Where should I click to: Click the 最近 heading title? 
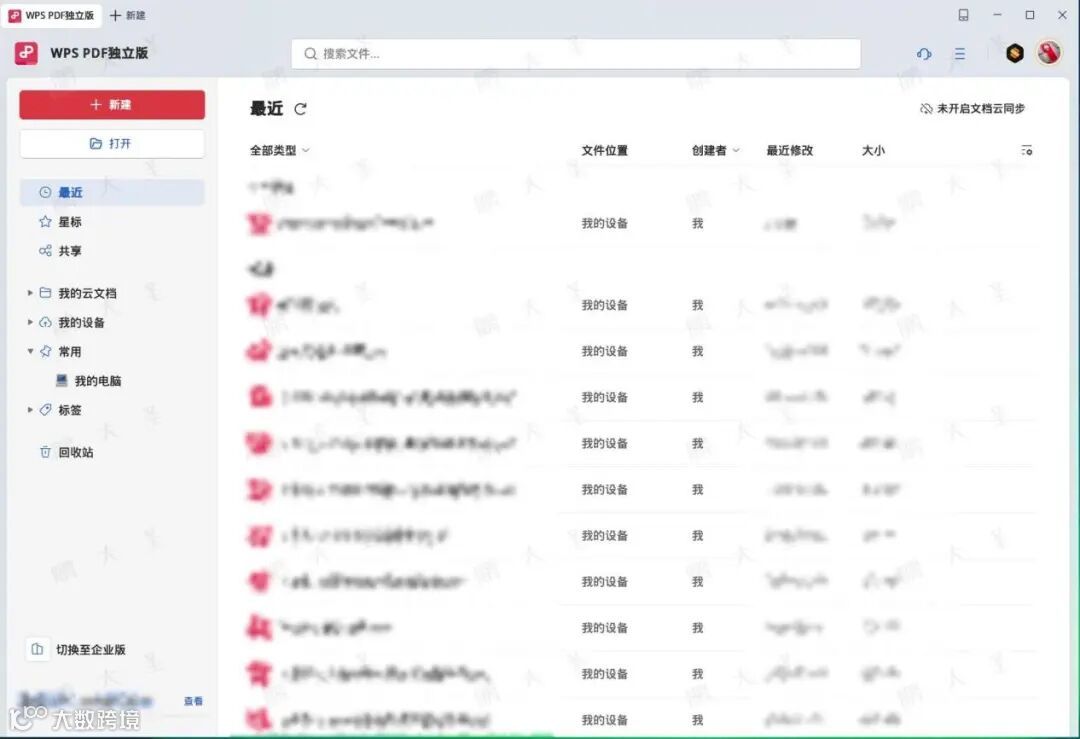(267, 109)
